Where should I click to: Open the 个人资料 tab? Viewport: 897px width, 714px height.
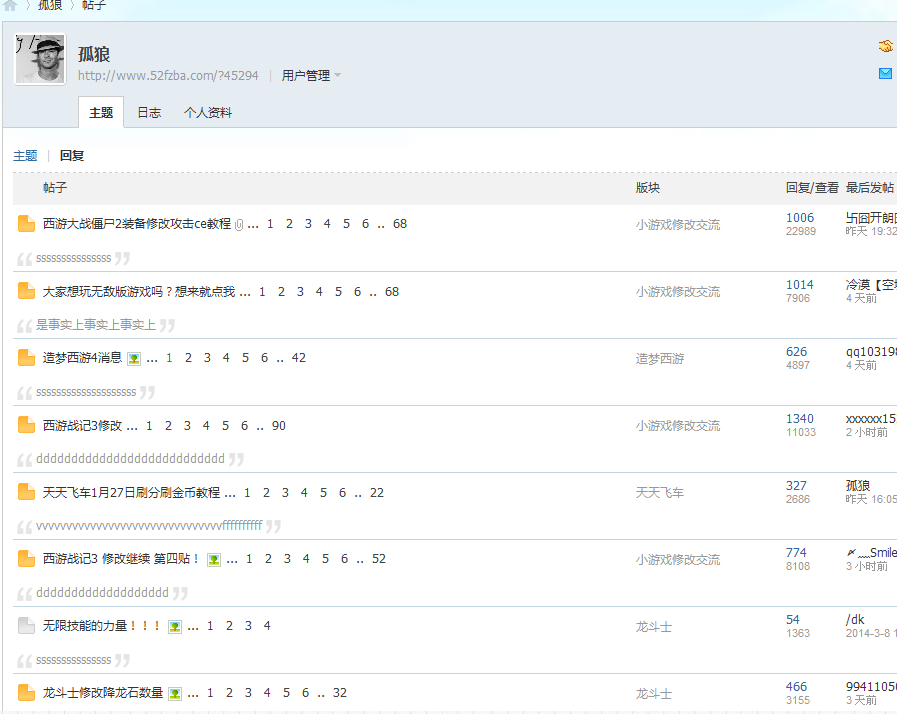(208, 113)
